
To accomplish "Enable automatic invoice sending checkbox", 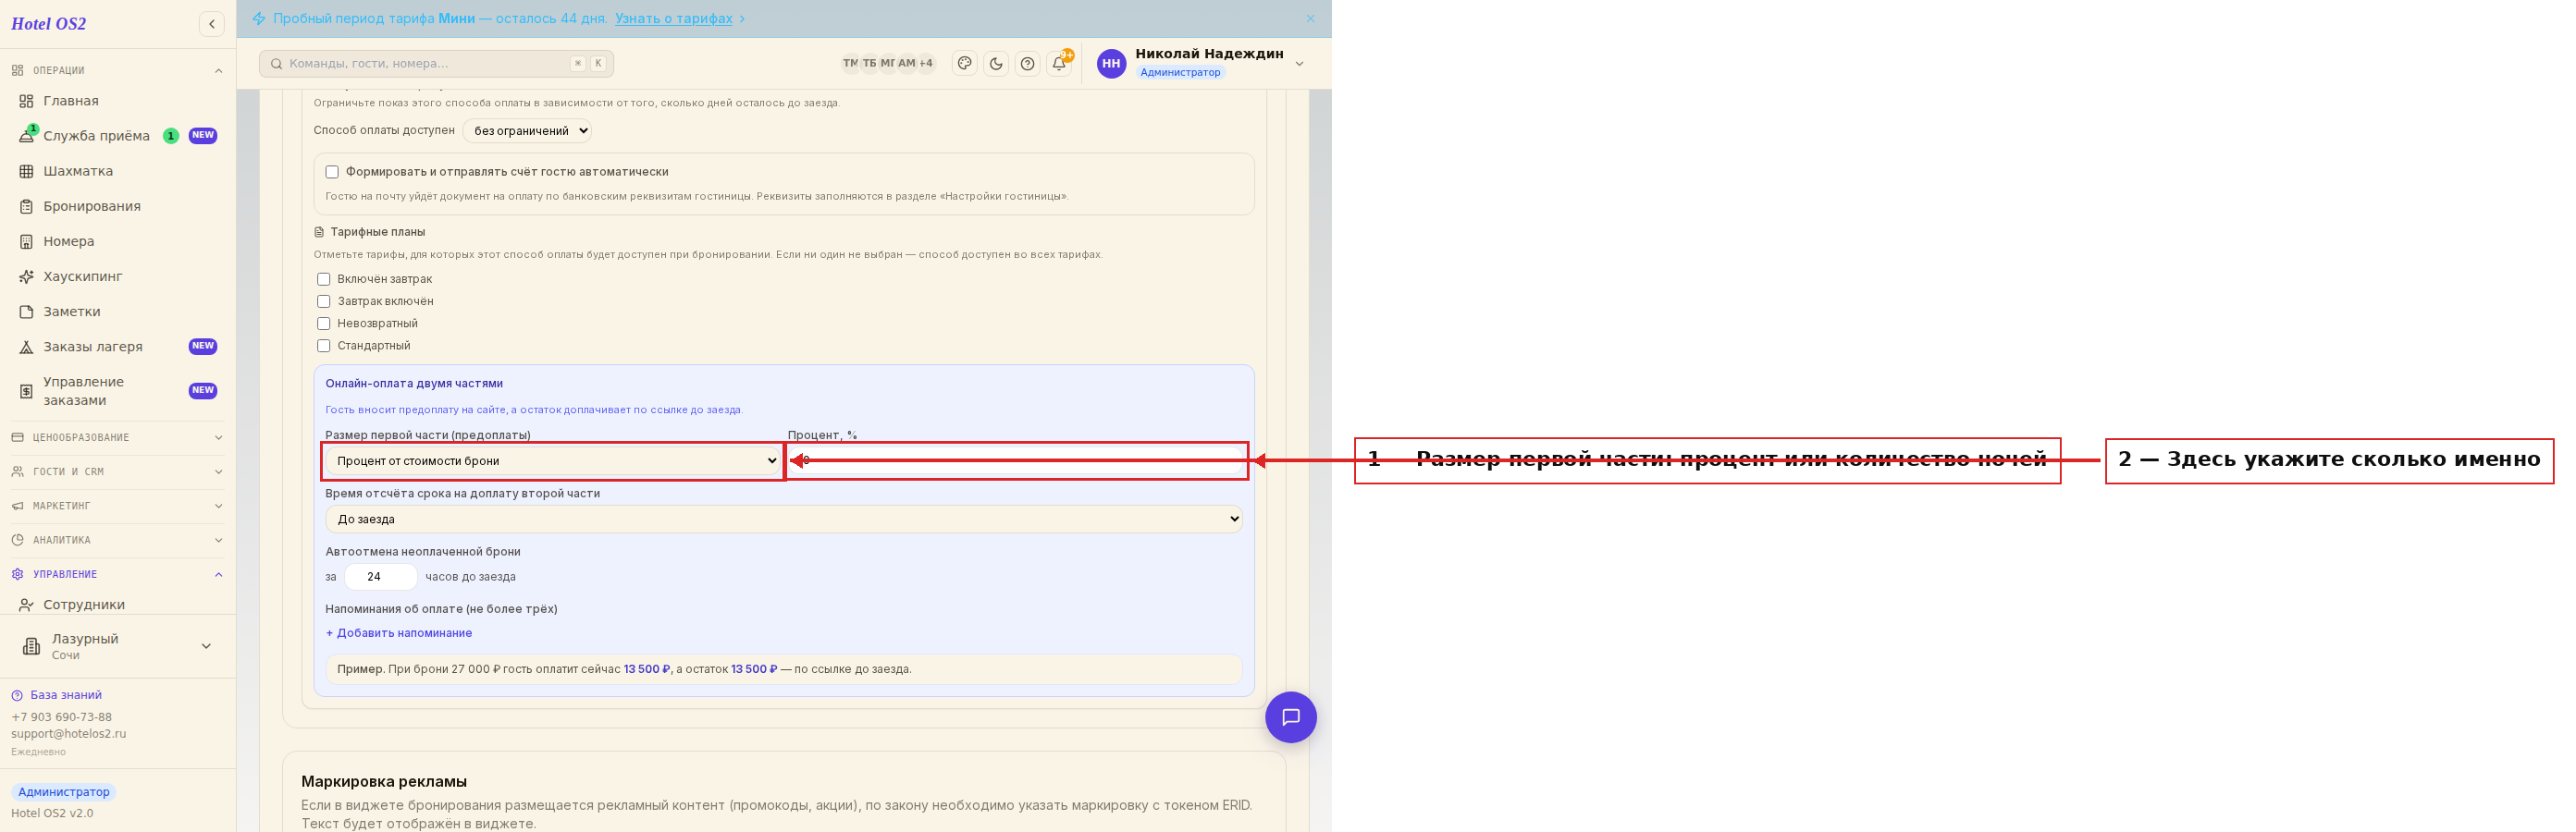I will [332, 172].
